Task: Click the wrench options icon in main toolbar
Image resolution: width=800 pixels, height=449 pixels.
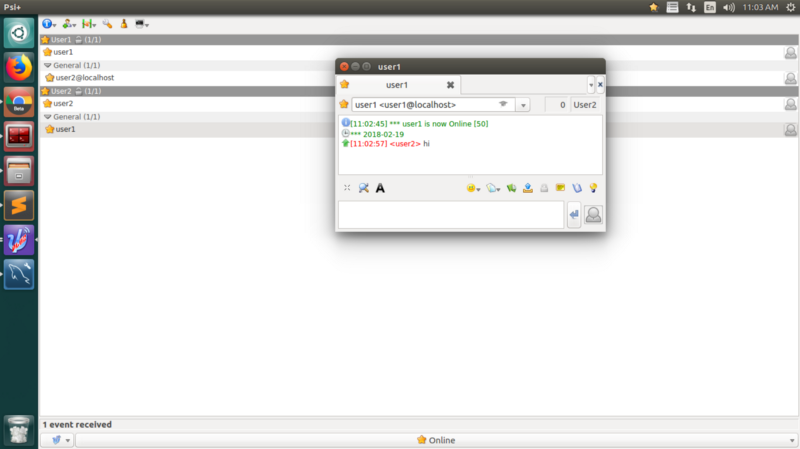Action: (x=107, y=23)
